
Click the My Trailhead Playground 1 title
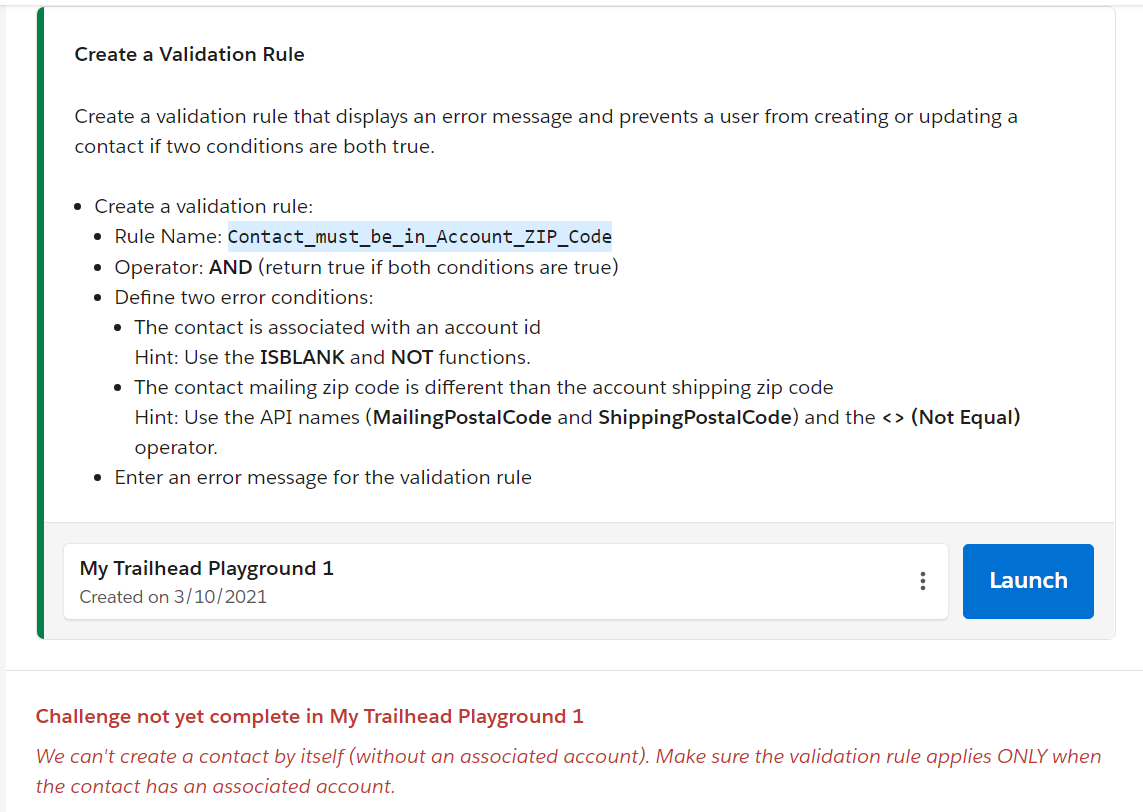pos(205,567)
